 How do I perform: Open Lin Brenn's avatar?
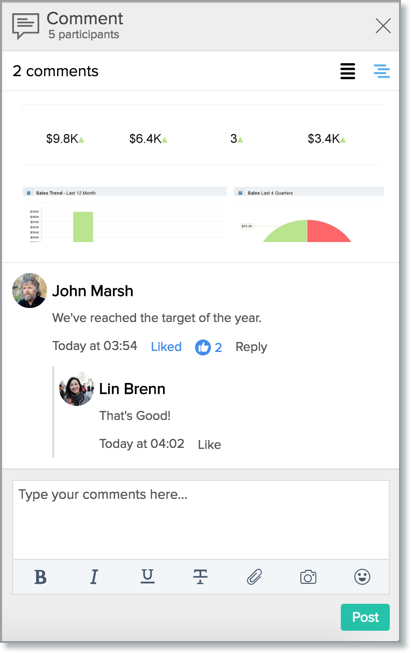[76, 389]
